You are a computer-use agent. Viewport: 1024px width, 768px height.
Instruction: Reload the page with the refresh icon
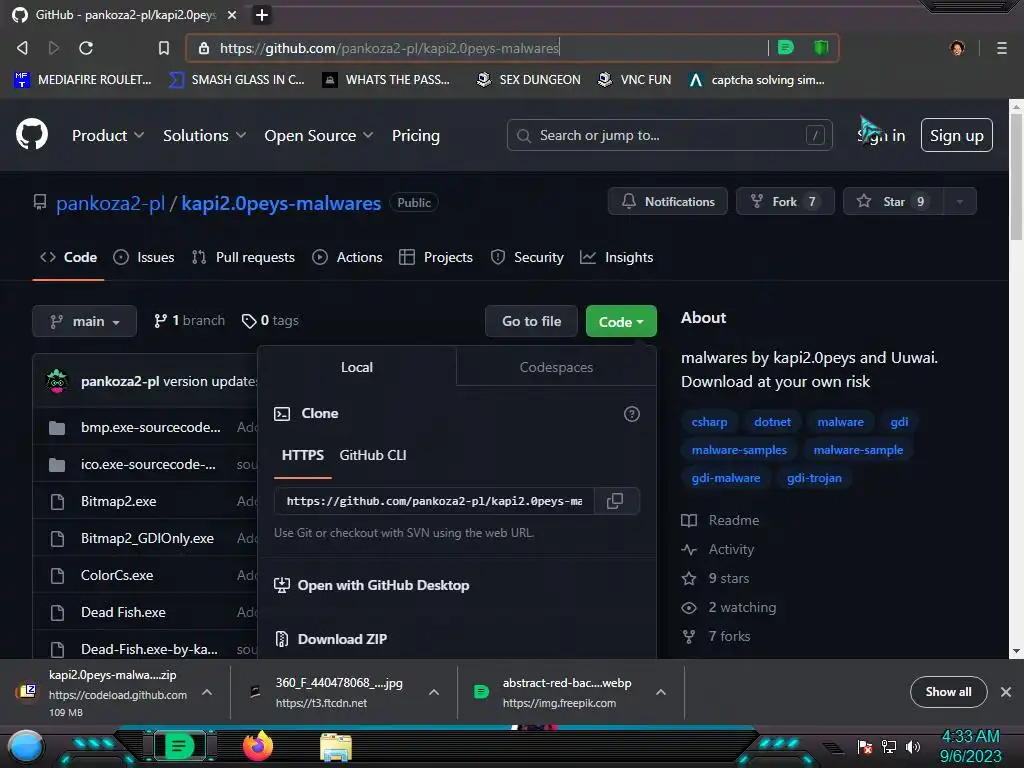[86, 48]
